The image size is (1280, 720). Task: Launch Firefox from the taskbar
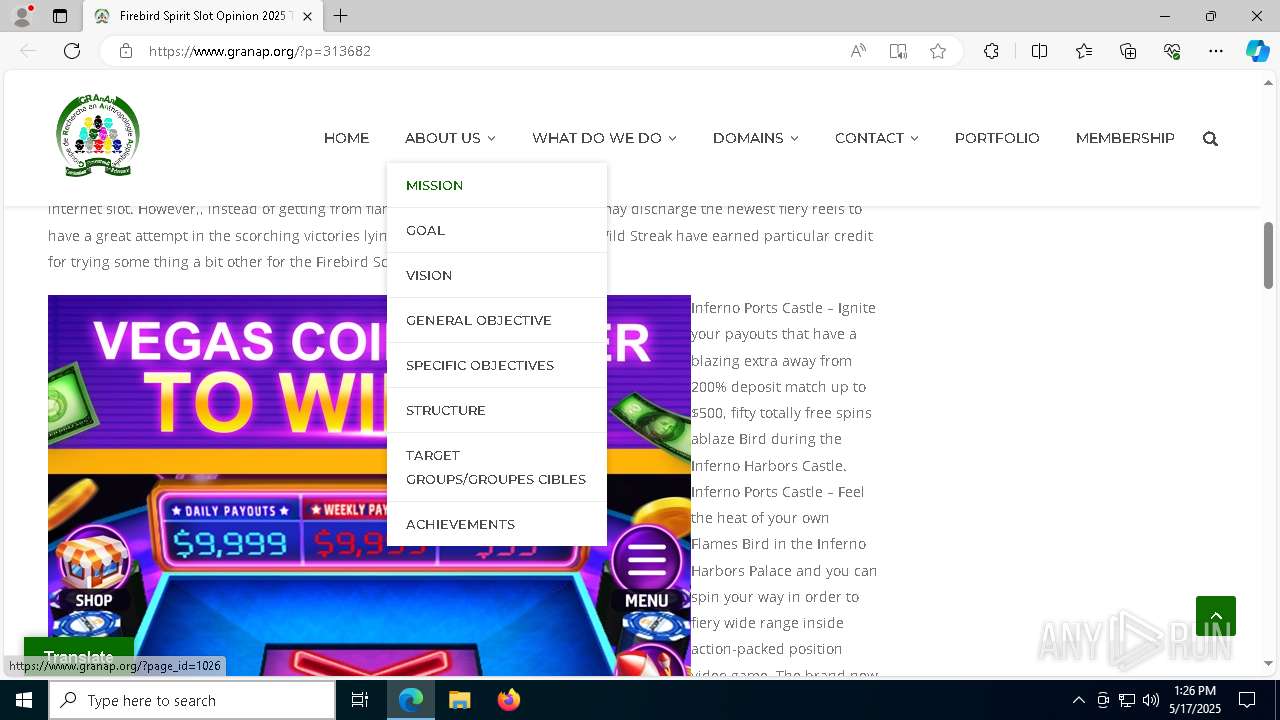tap(509, 700)
